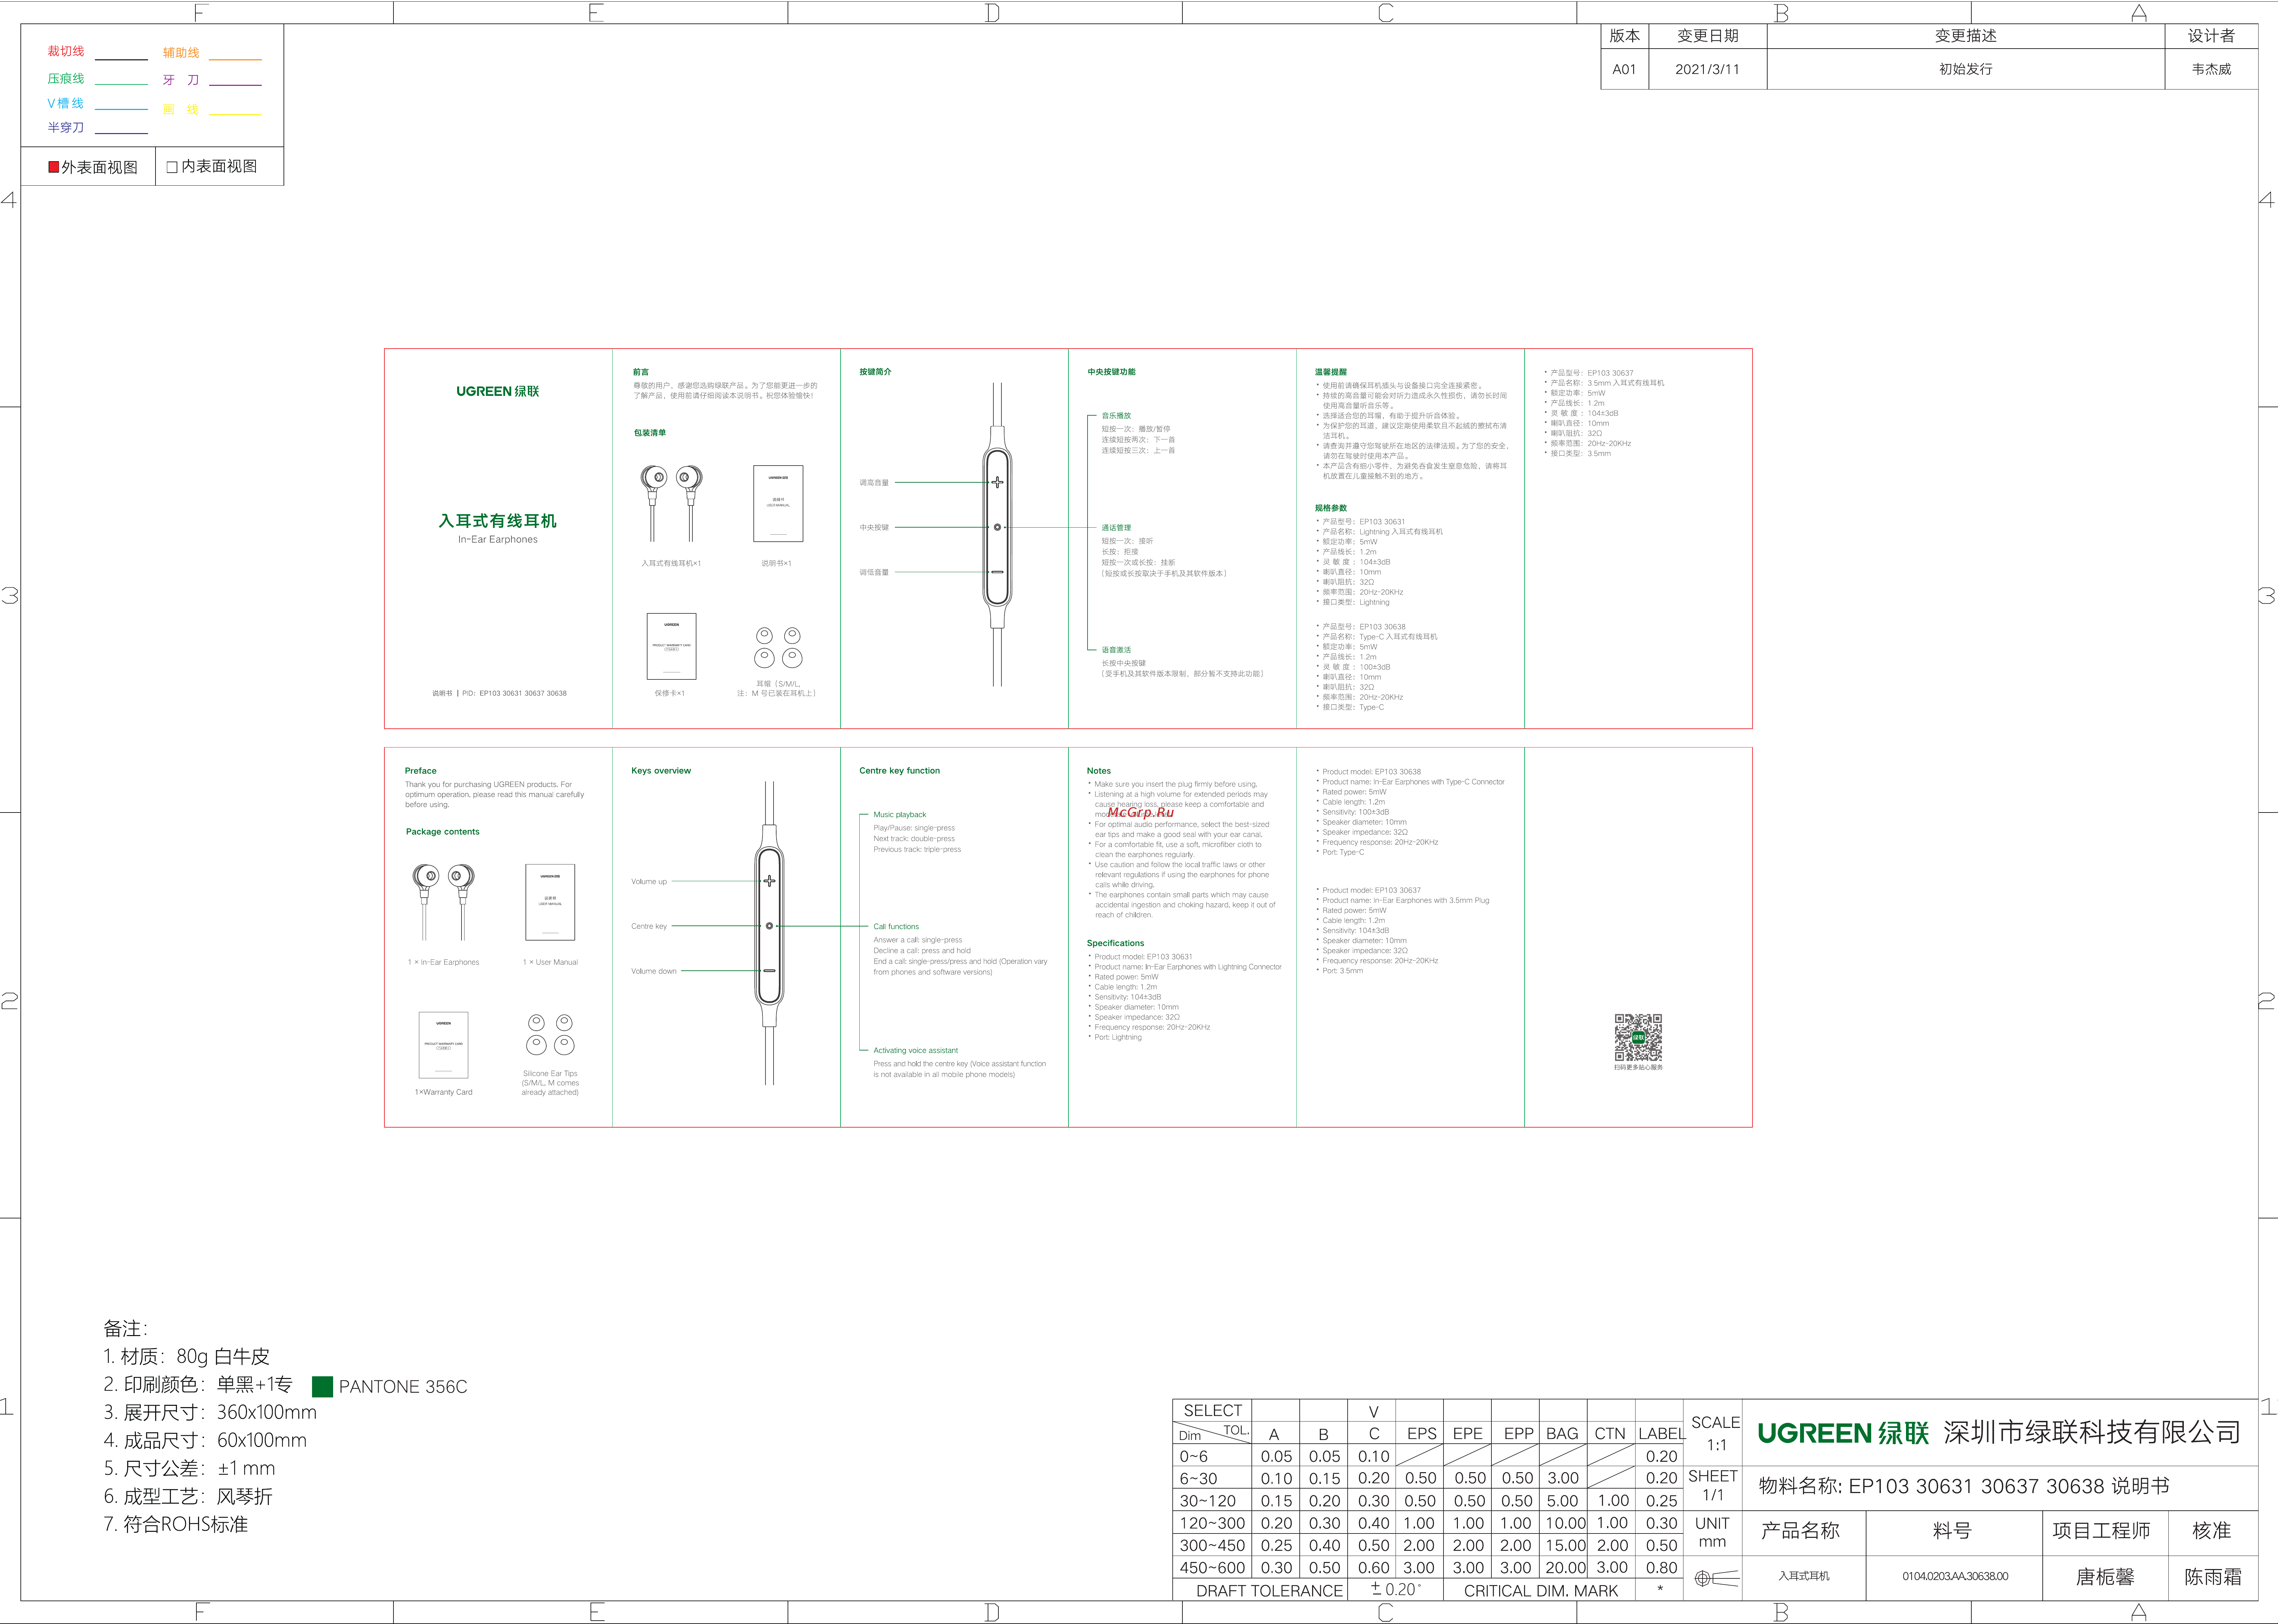Image resolution: width=2278 pixels, height=1624 pixels.
Task: Click the designer name 韦杰威
Action: pos(2211,69)
